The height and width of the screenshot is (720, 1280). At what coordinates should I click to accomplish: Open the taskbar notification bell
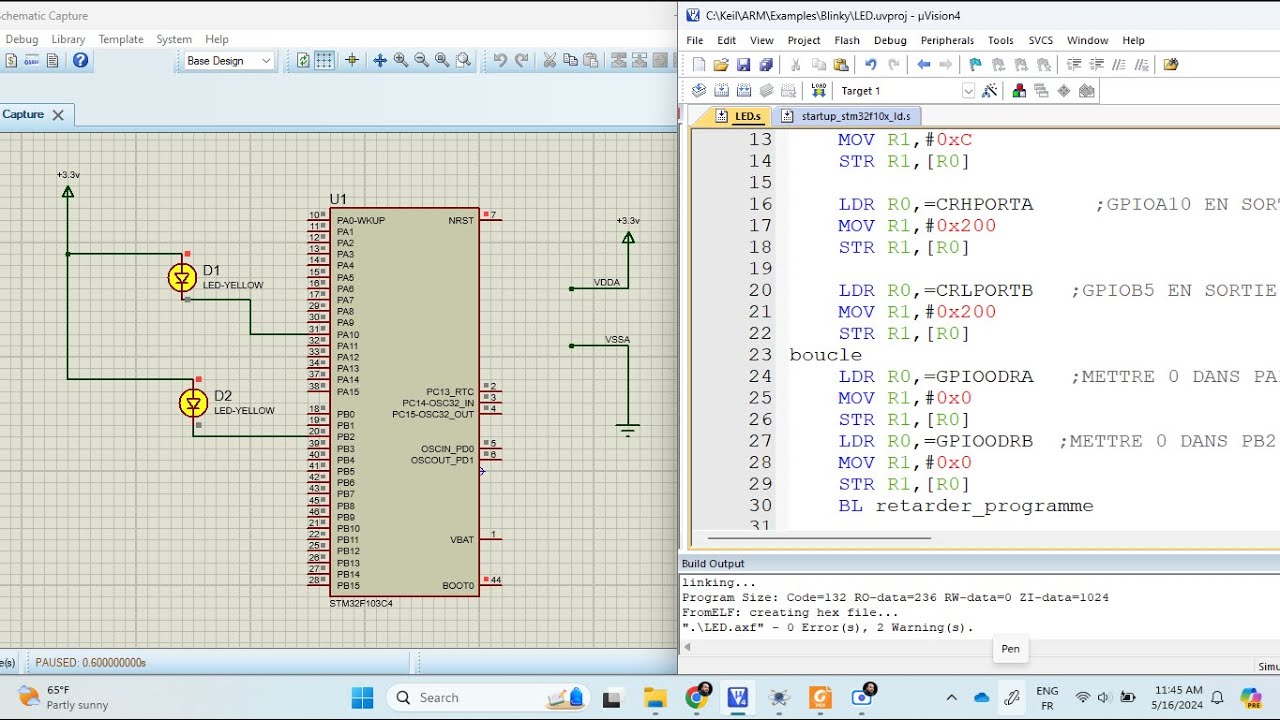pos(1217,697)
